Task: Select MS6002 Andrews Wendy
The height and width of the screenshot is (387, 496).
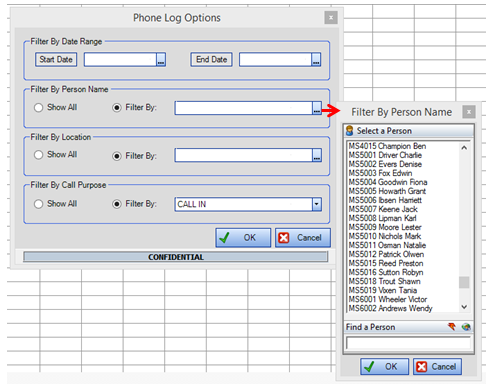Action: pyautogui.click(x=390, y=308)
